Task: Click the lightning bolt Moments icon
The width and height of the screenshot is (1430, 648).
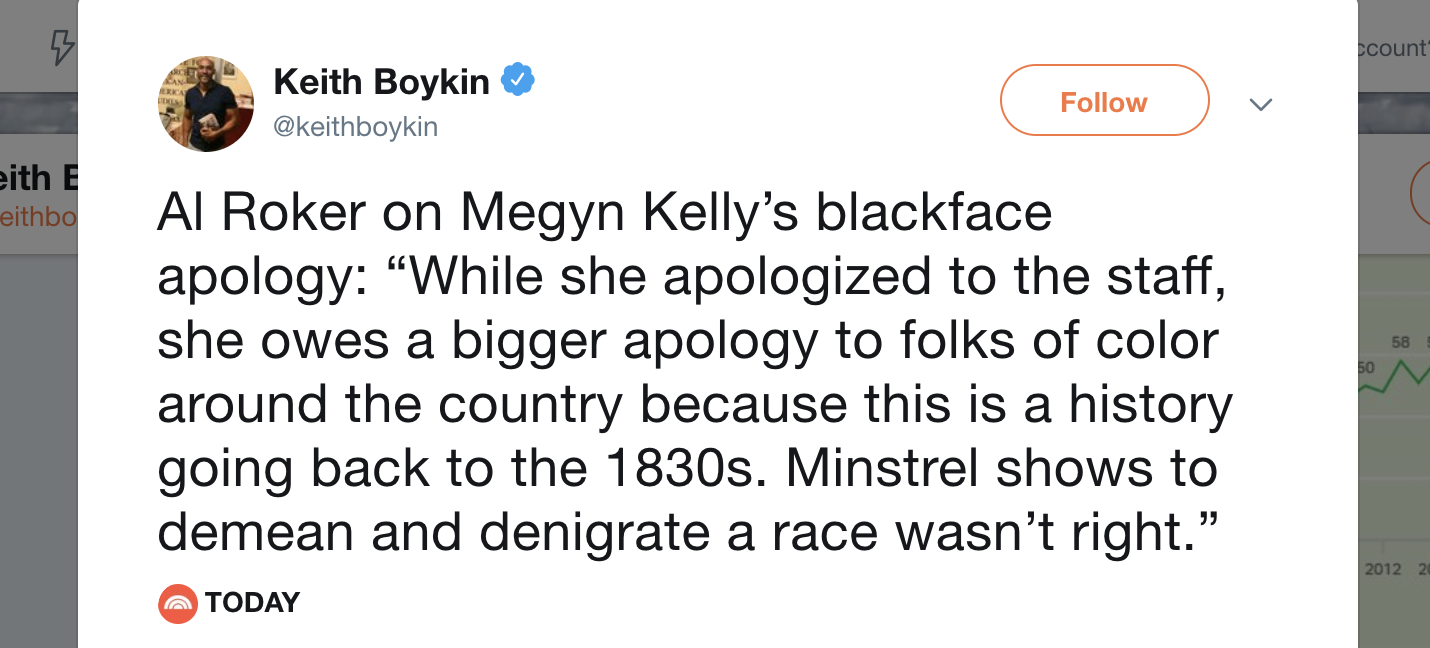Action: [x=62, y=47]
